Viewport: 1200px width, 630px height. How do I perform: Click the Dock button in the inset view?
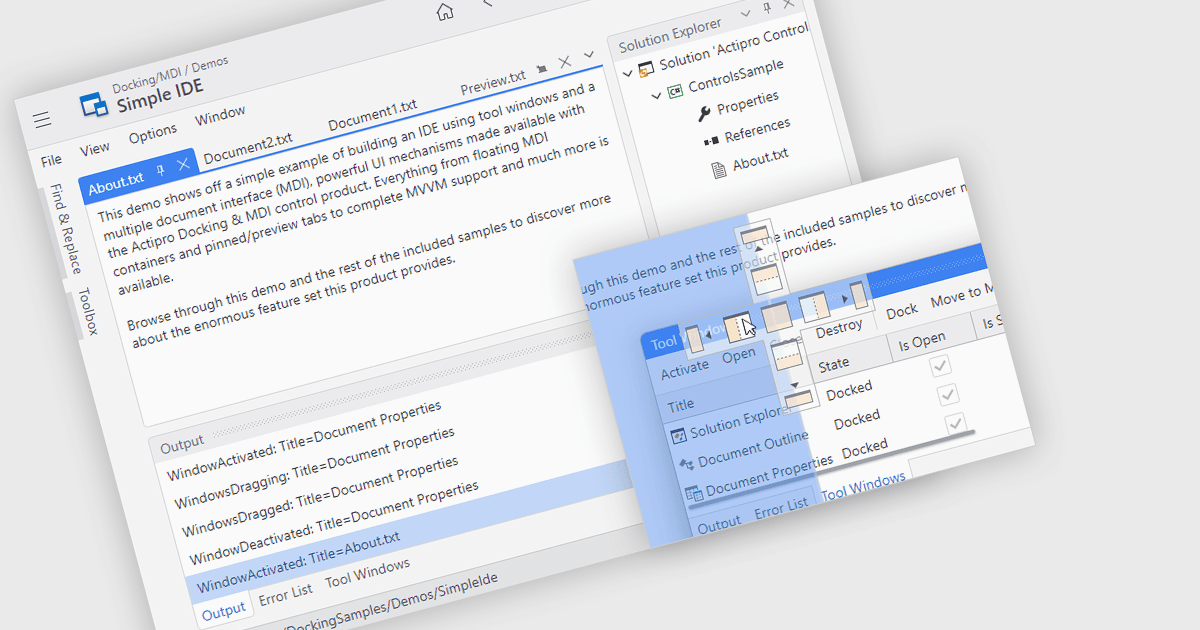click(901, 311)
